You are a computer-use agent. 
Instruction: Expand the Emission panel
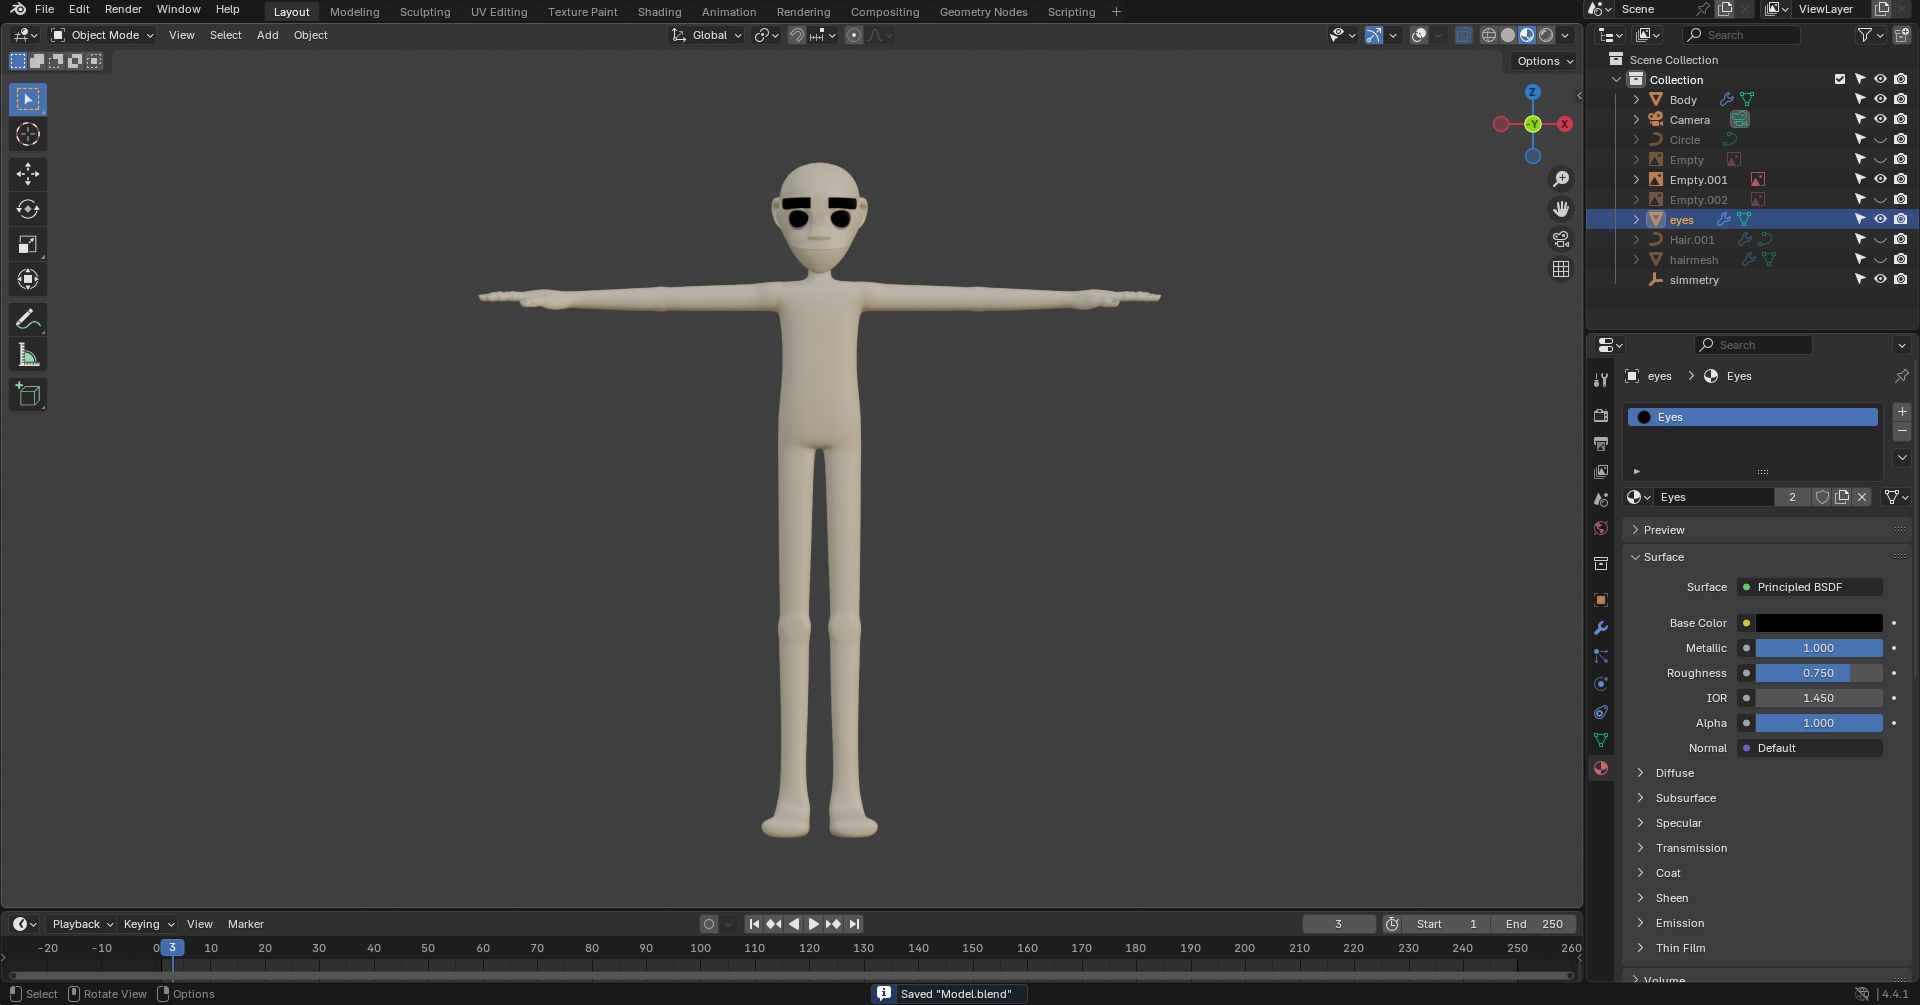1680,923
